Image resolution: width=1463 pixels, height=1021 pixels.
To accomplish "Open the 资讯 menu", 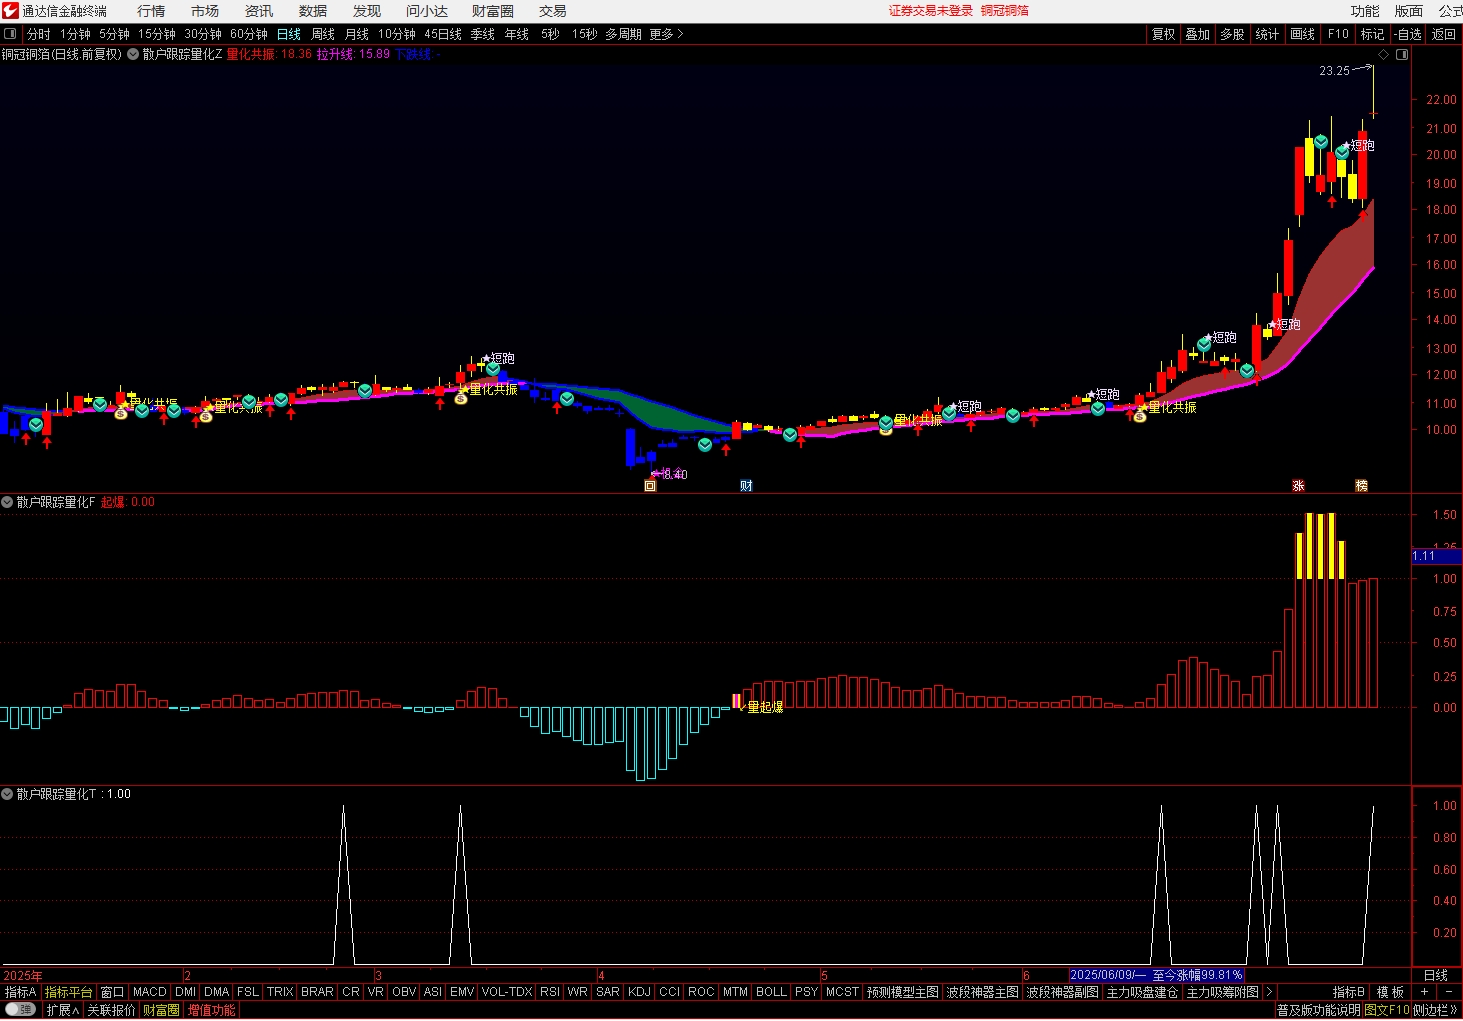I will (x=259, y=11).
